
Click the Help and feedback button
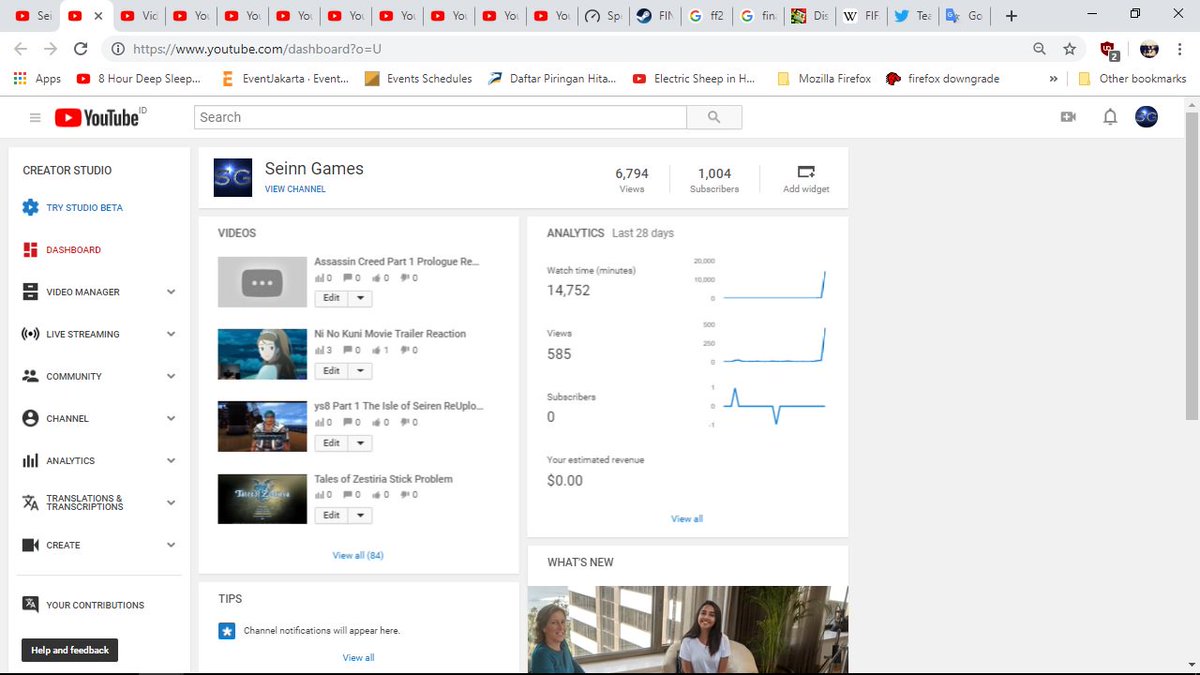click(x=70, y=650)
